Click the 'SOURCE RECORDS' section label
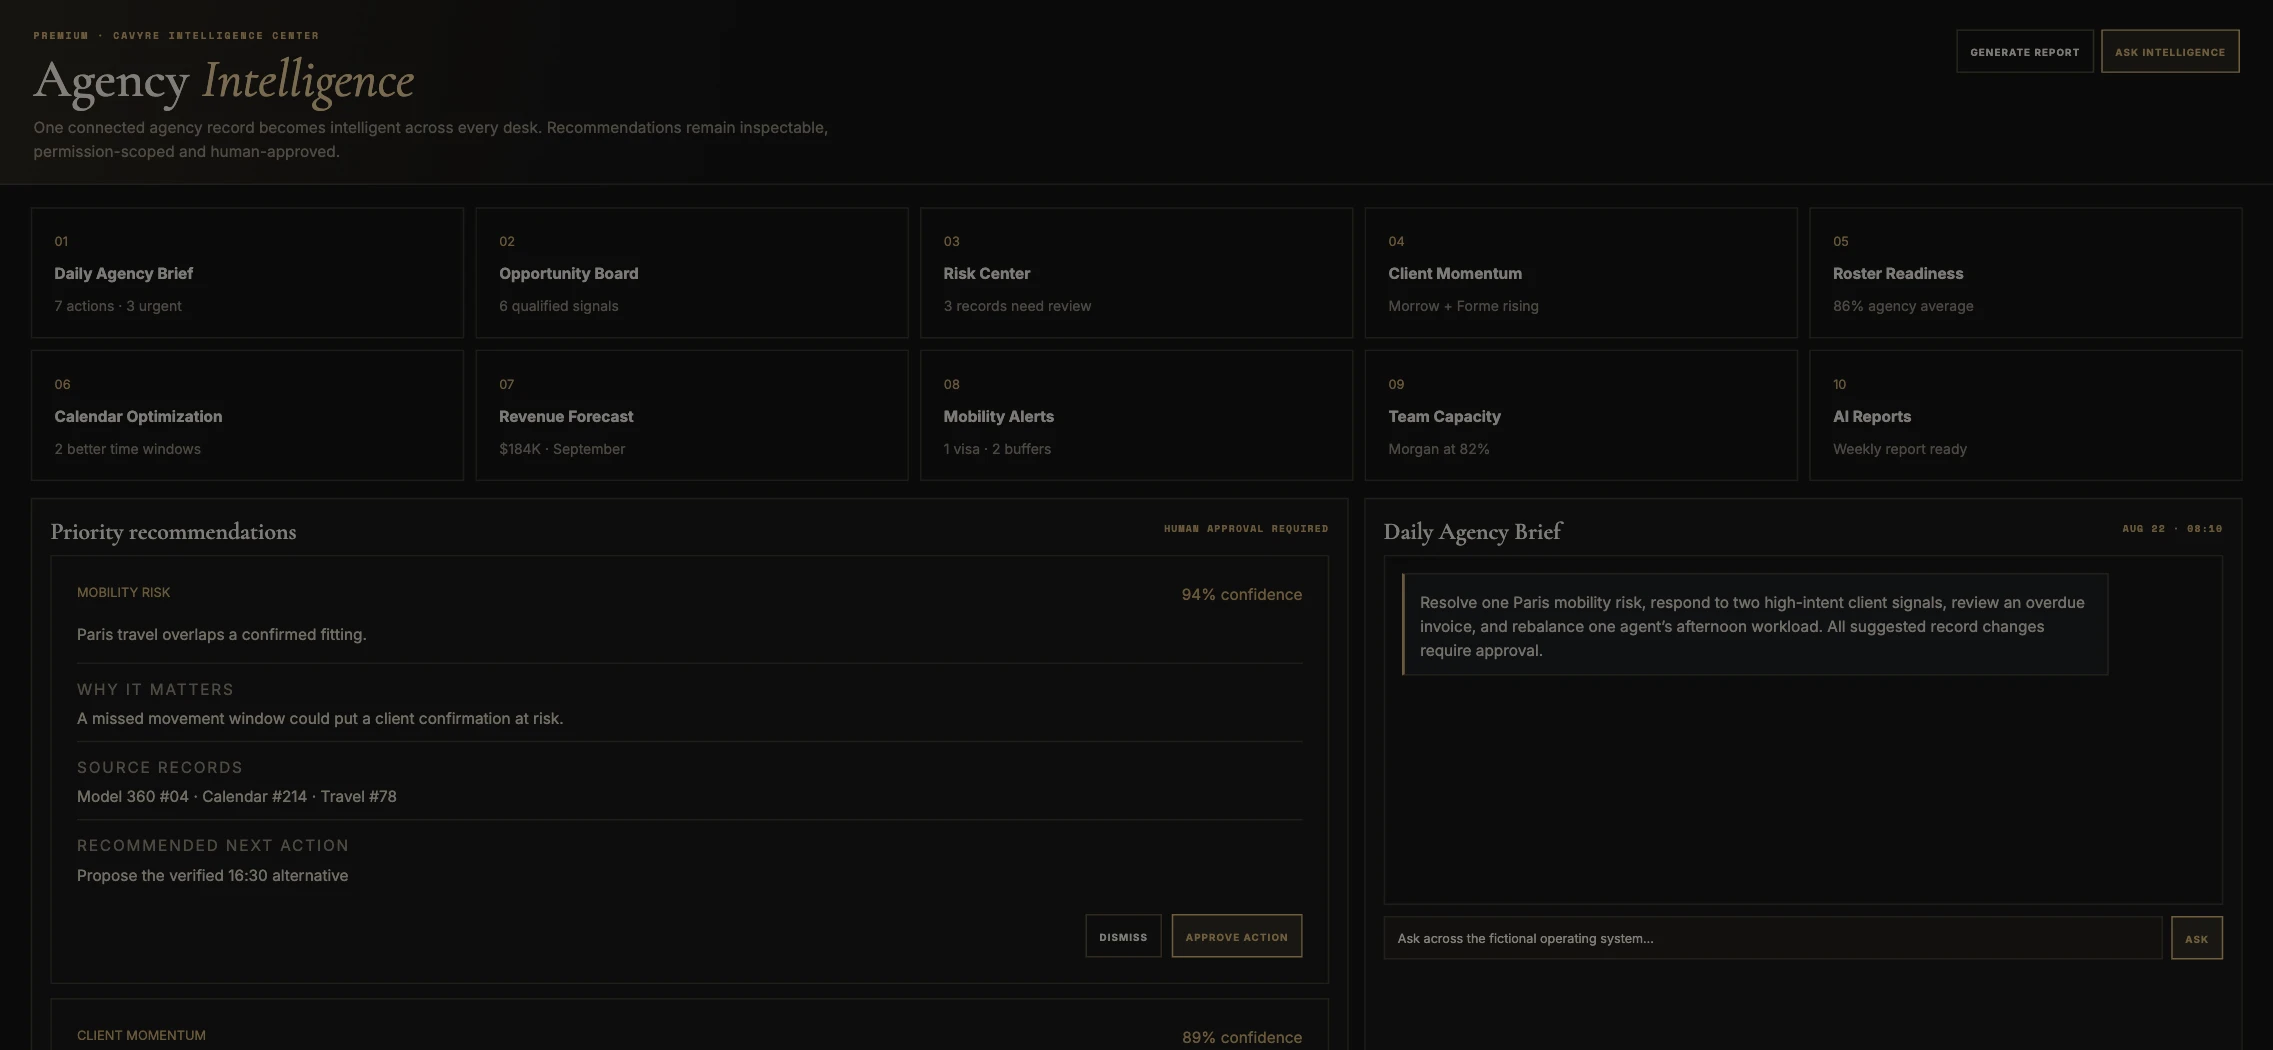2273x1050 pixels. pyautogui.click(x=160, y=767)
